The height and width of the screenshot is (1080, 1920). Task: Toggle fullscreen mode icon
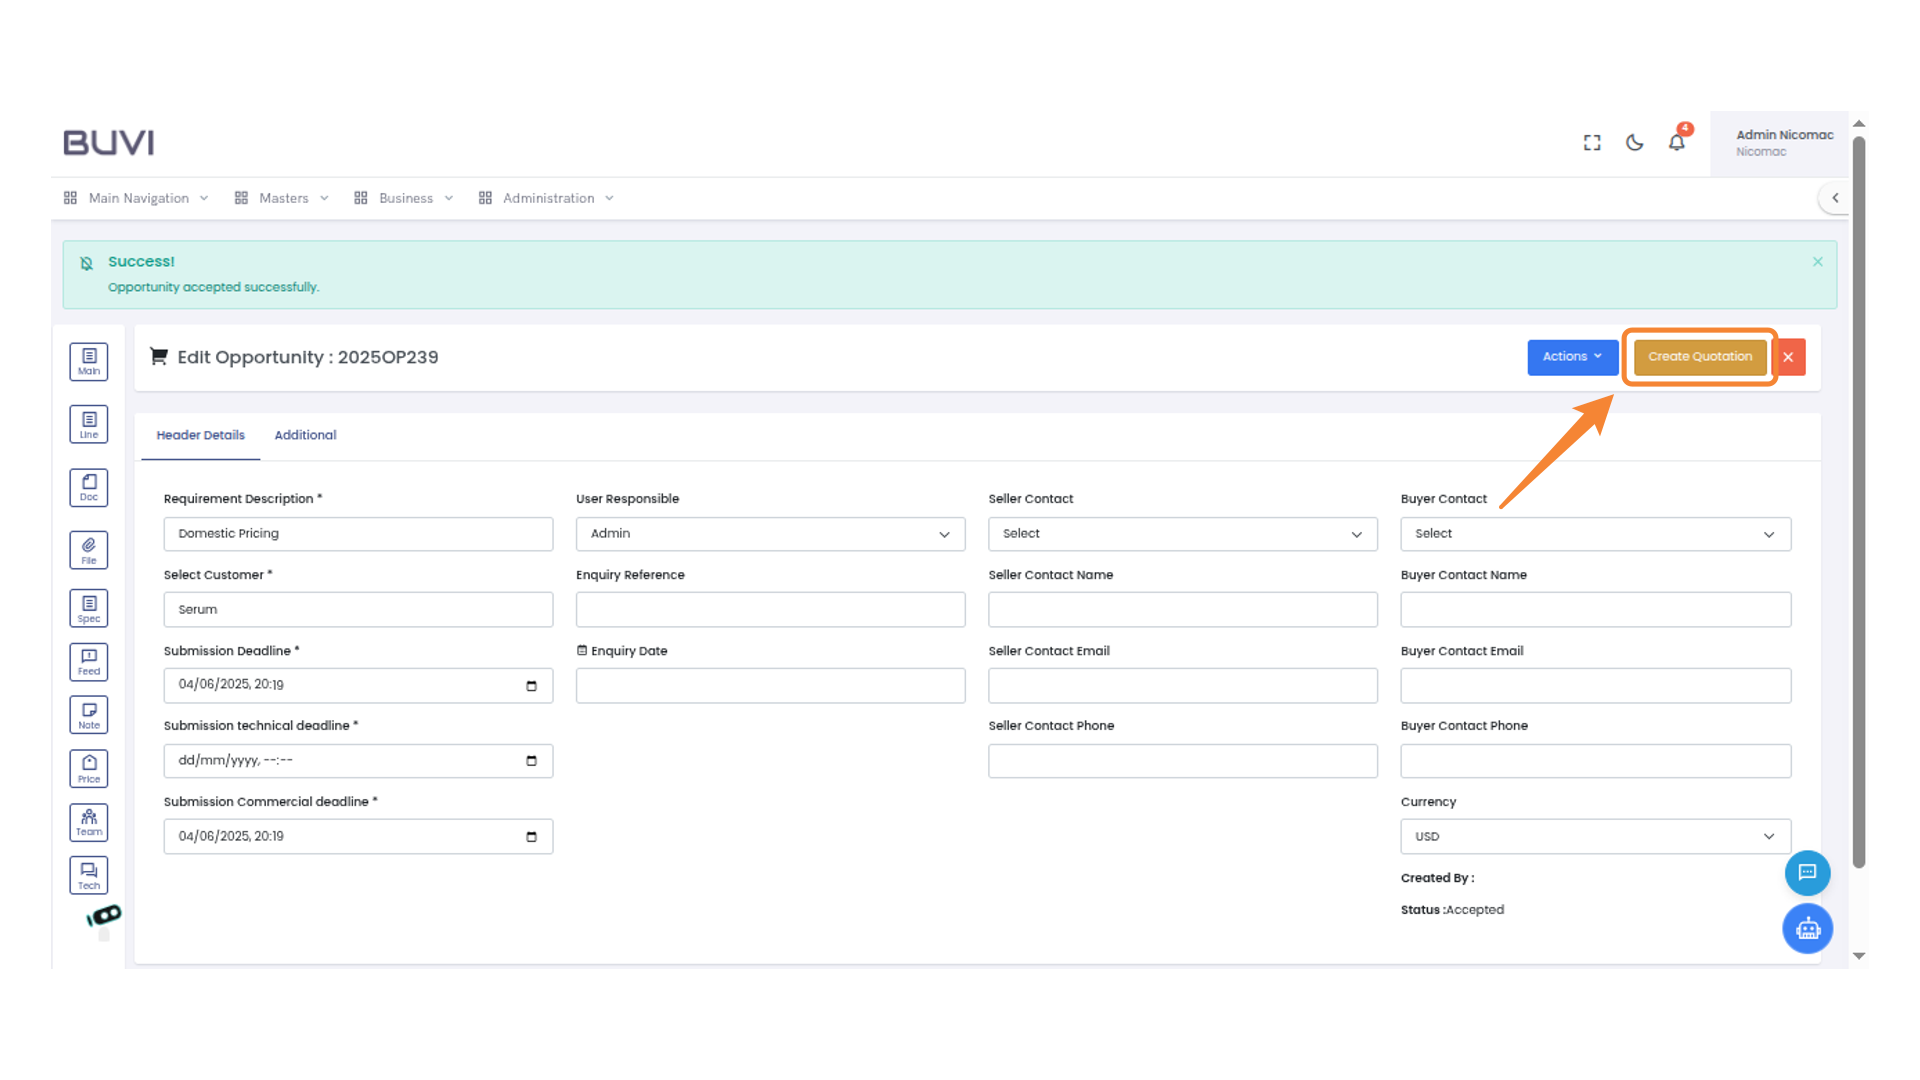1592,142
